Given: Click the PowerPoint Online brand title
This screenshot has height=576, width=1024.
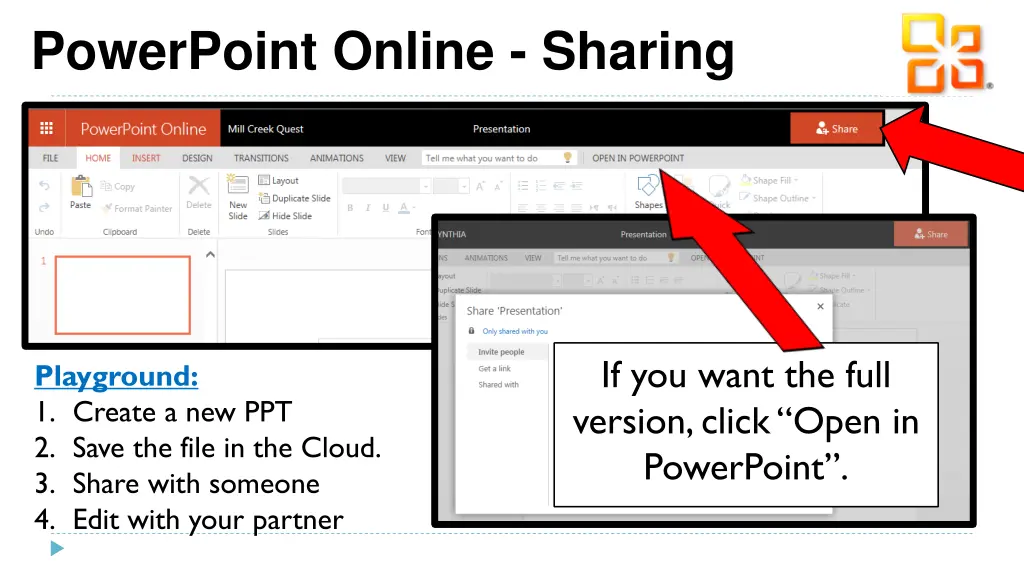Looking at the screenshot, I should (143, 129).
